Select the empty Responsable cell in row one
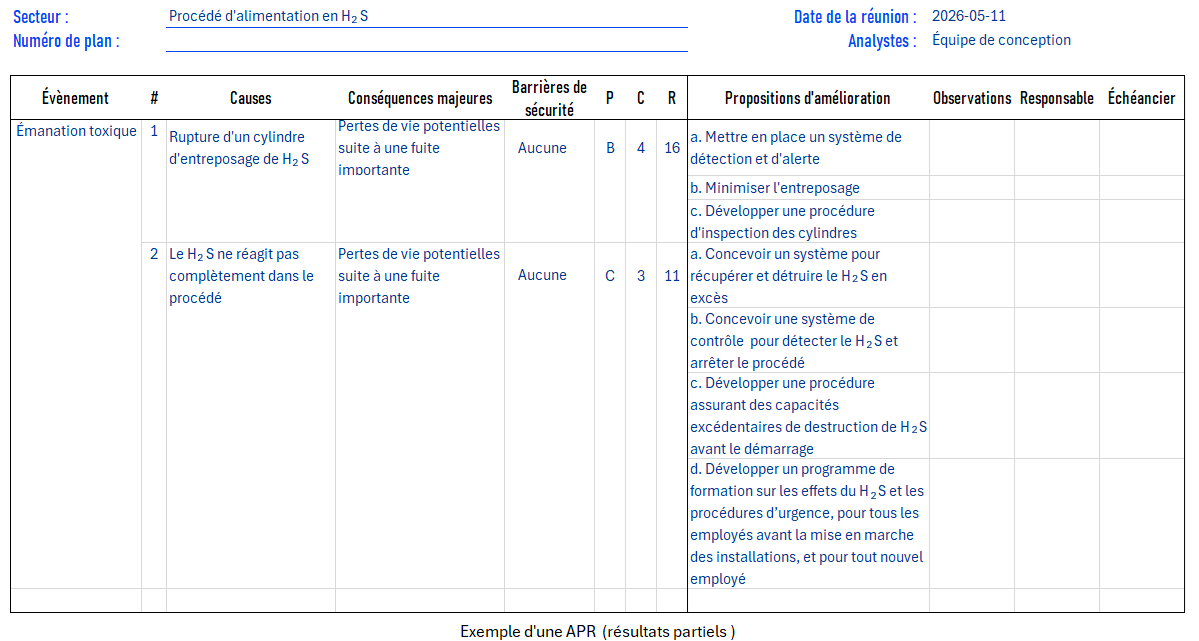Screen dimensions: 1199x641 pos(1057,148)
